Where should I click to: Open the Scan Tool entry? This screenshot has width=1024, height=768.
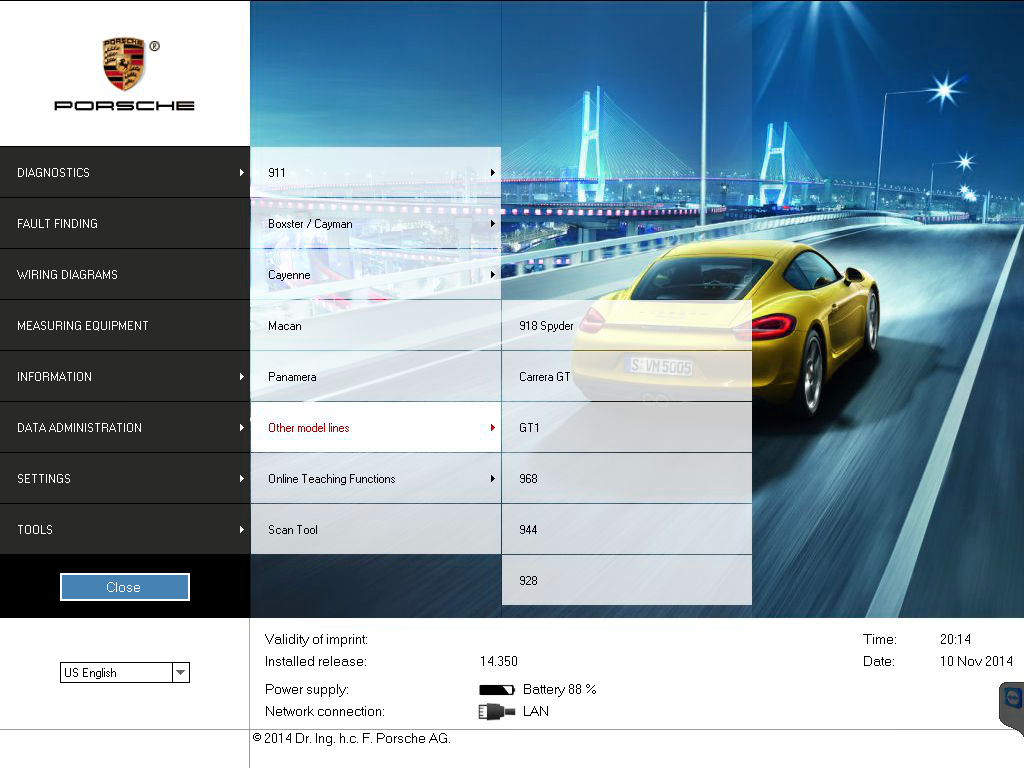tap(375, 530)
